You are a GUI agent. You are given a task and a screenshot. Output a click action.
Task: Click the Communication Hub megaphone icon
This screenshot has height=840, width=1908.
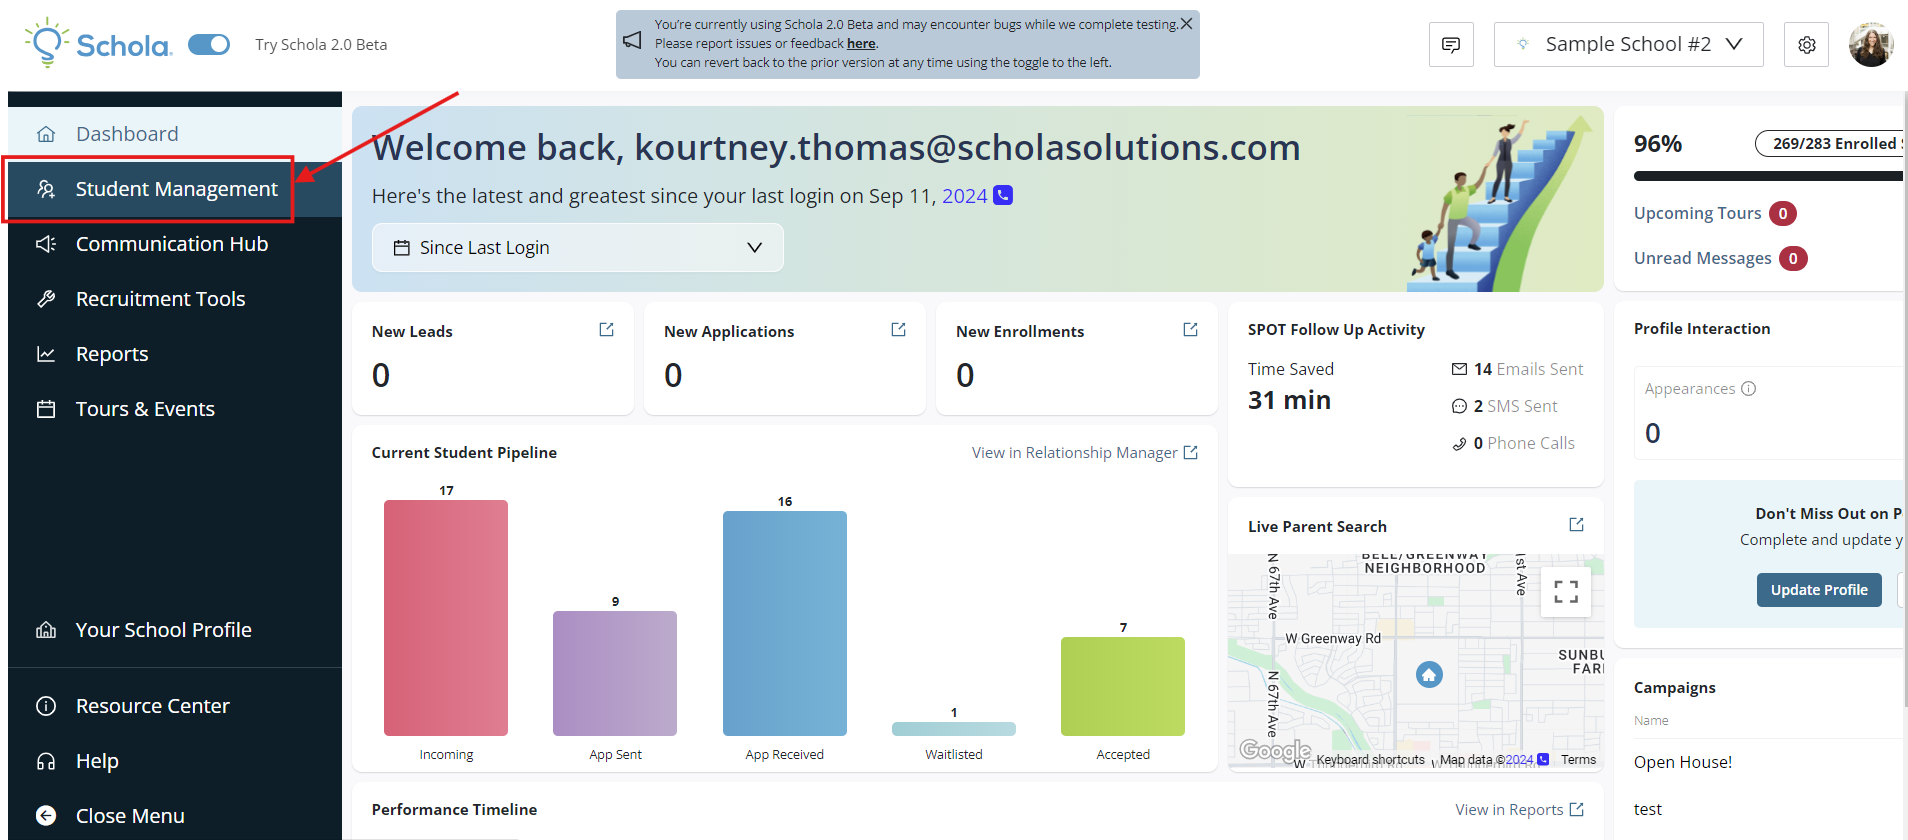46,244
